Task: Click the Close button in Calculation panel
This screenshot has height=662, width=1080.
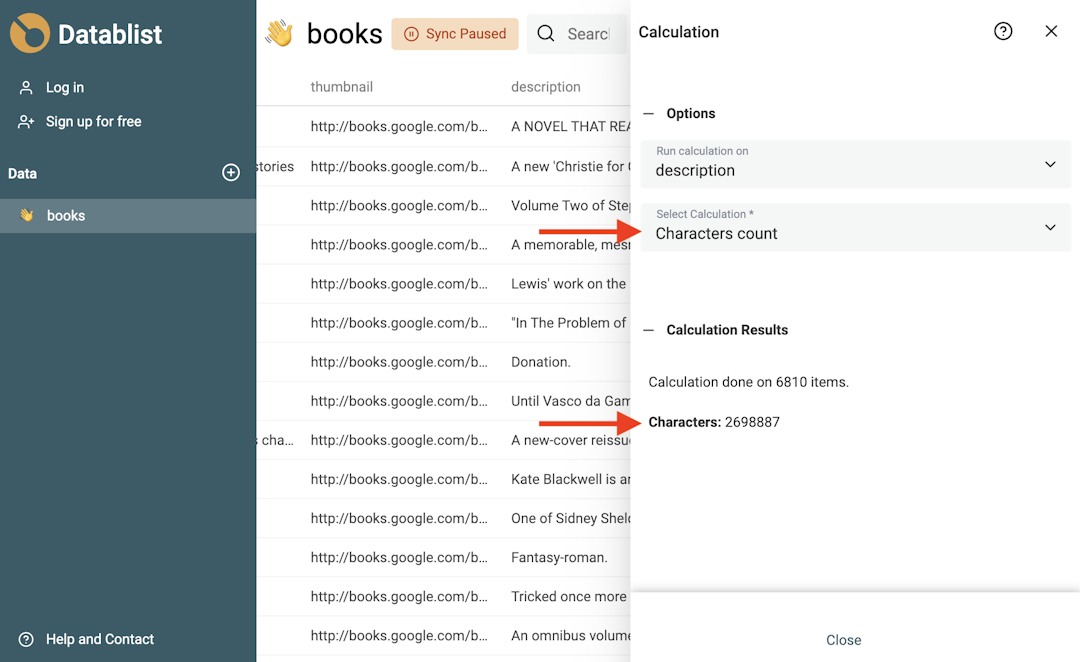Action: (843, 640)
